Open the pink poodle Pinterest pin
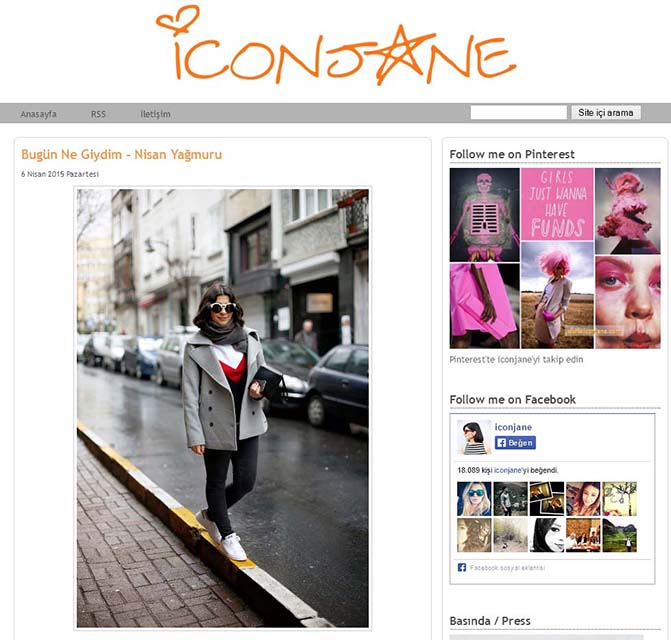 [627, 211]
